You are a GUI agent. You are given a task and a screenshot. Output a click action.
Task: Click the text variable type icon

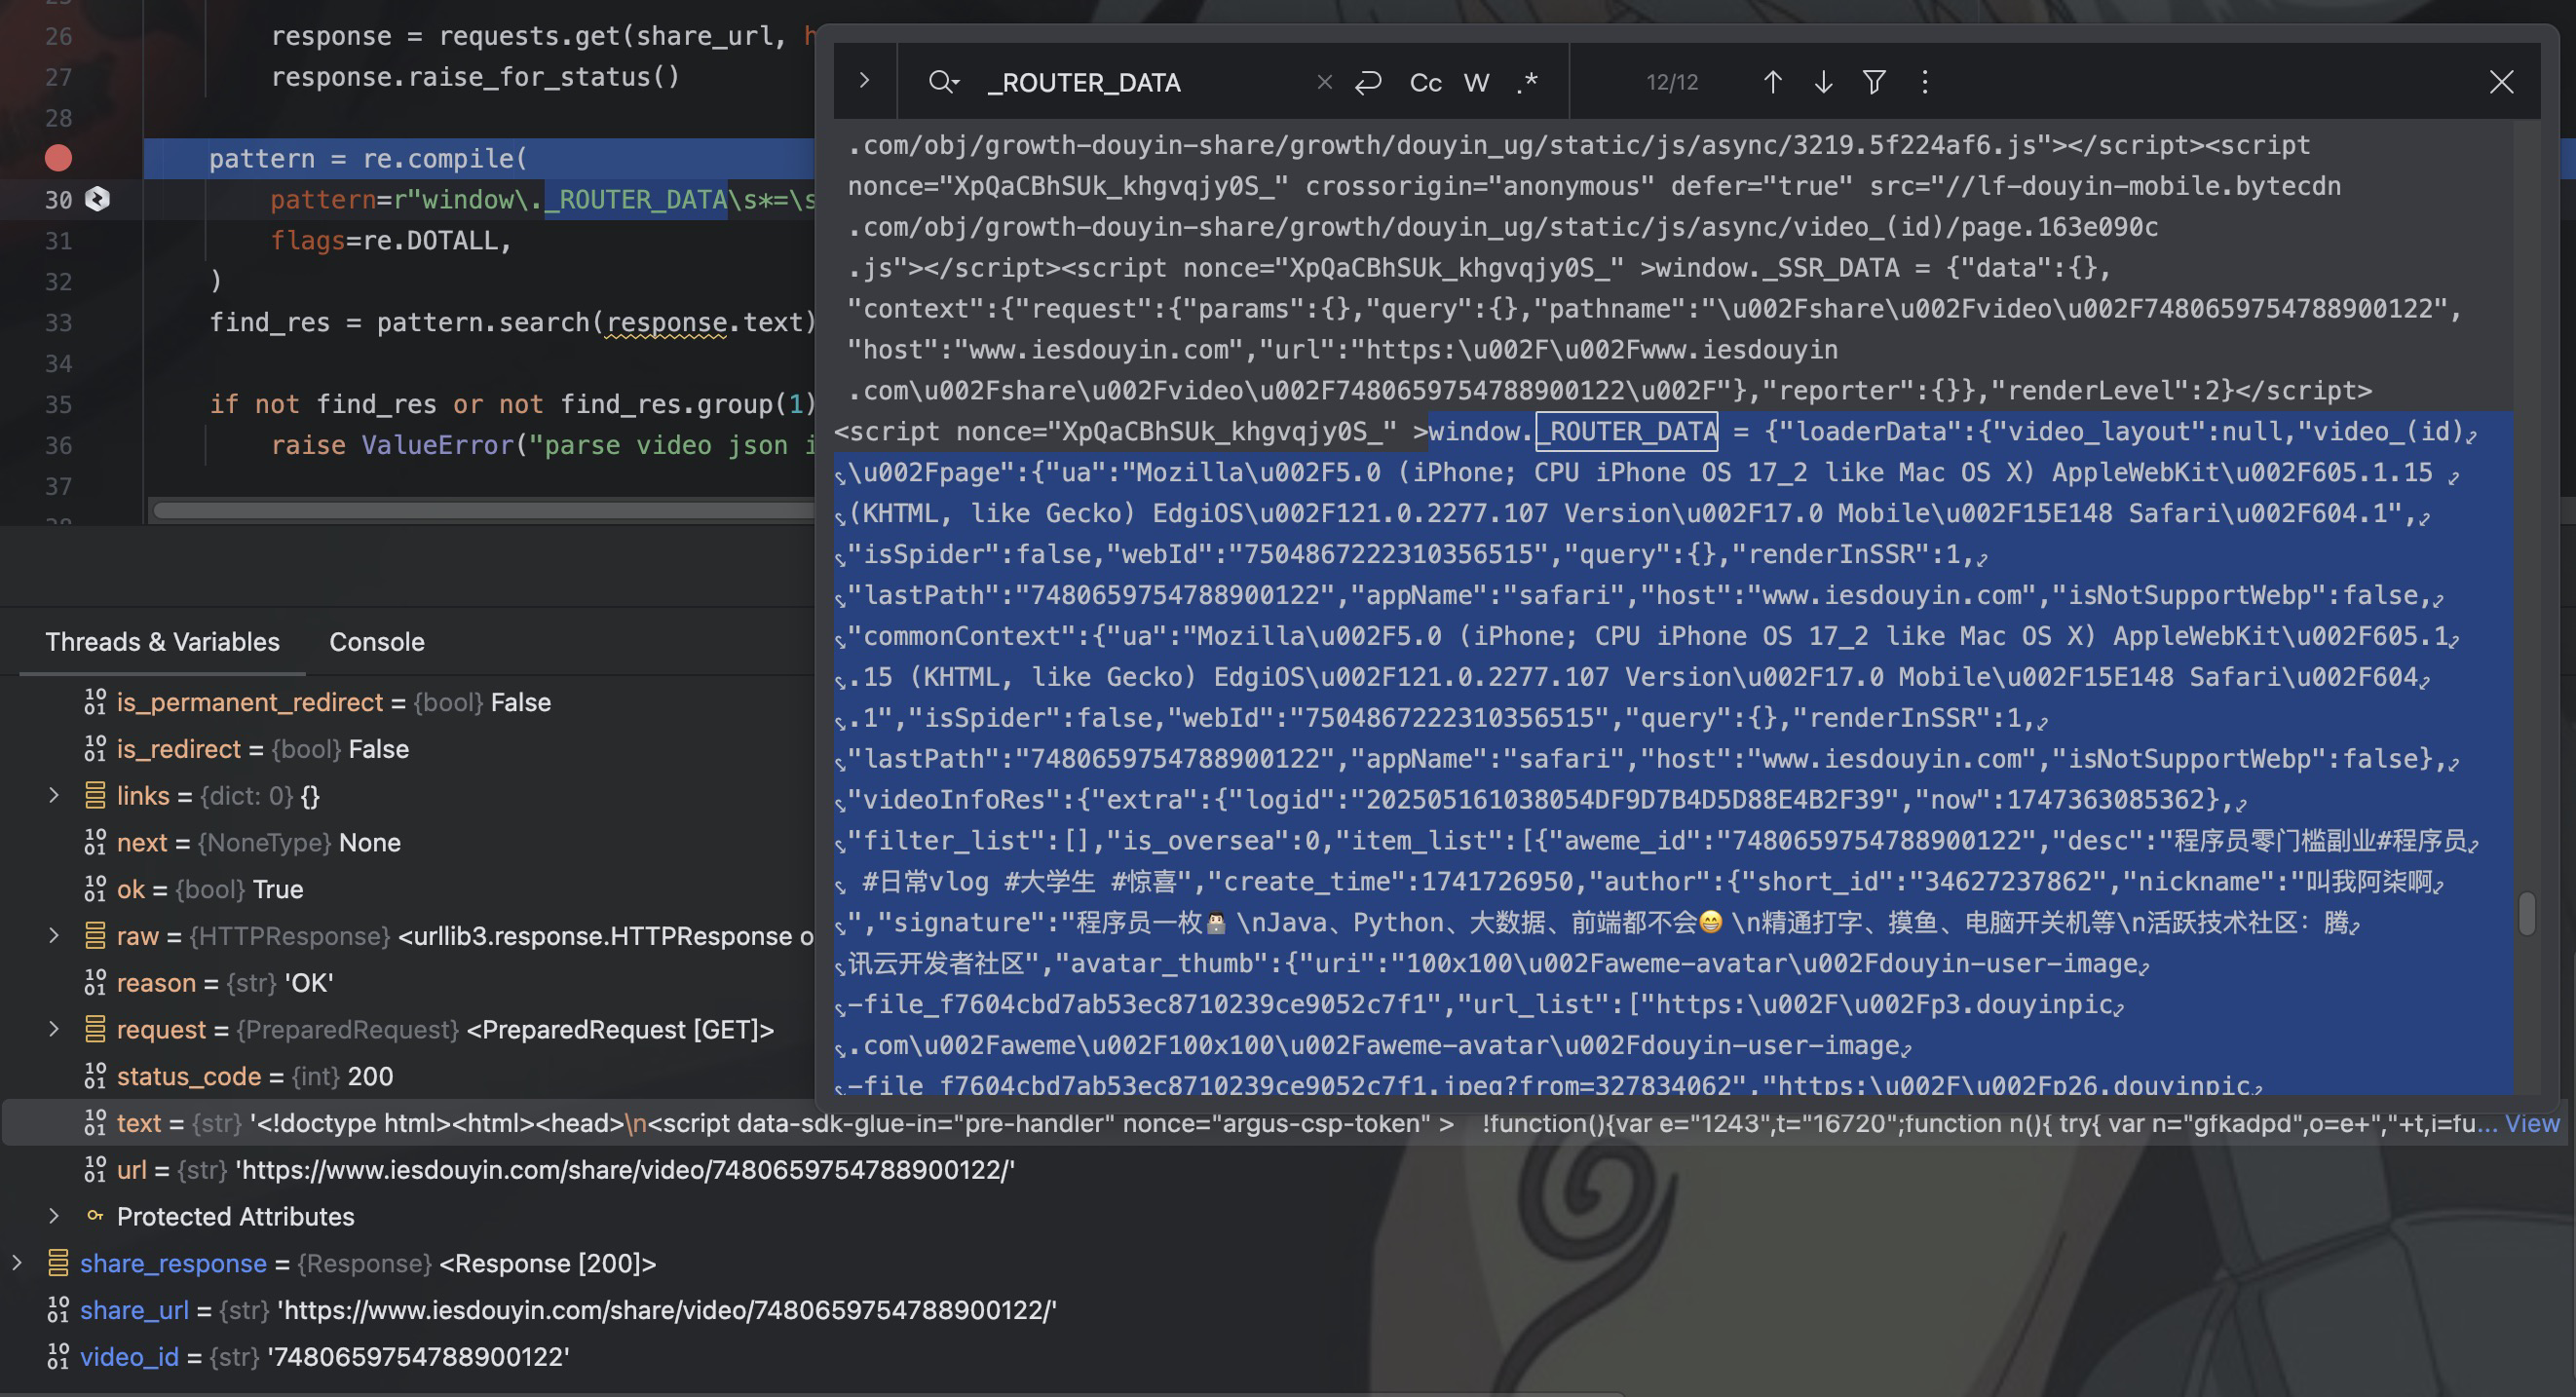pyautogui.click(x=95, y=1123)
